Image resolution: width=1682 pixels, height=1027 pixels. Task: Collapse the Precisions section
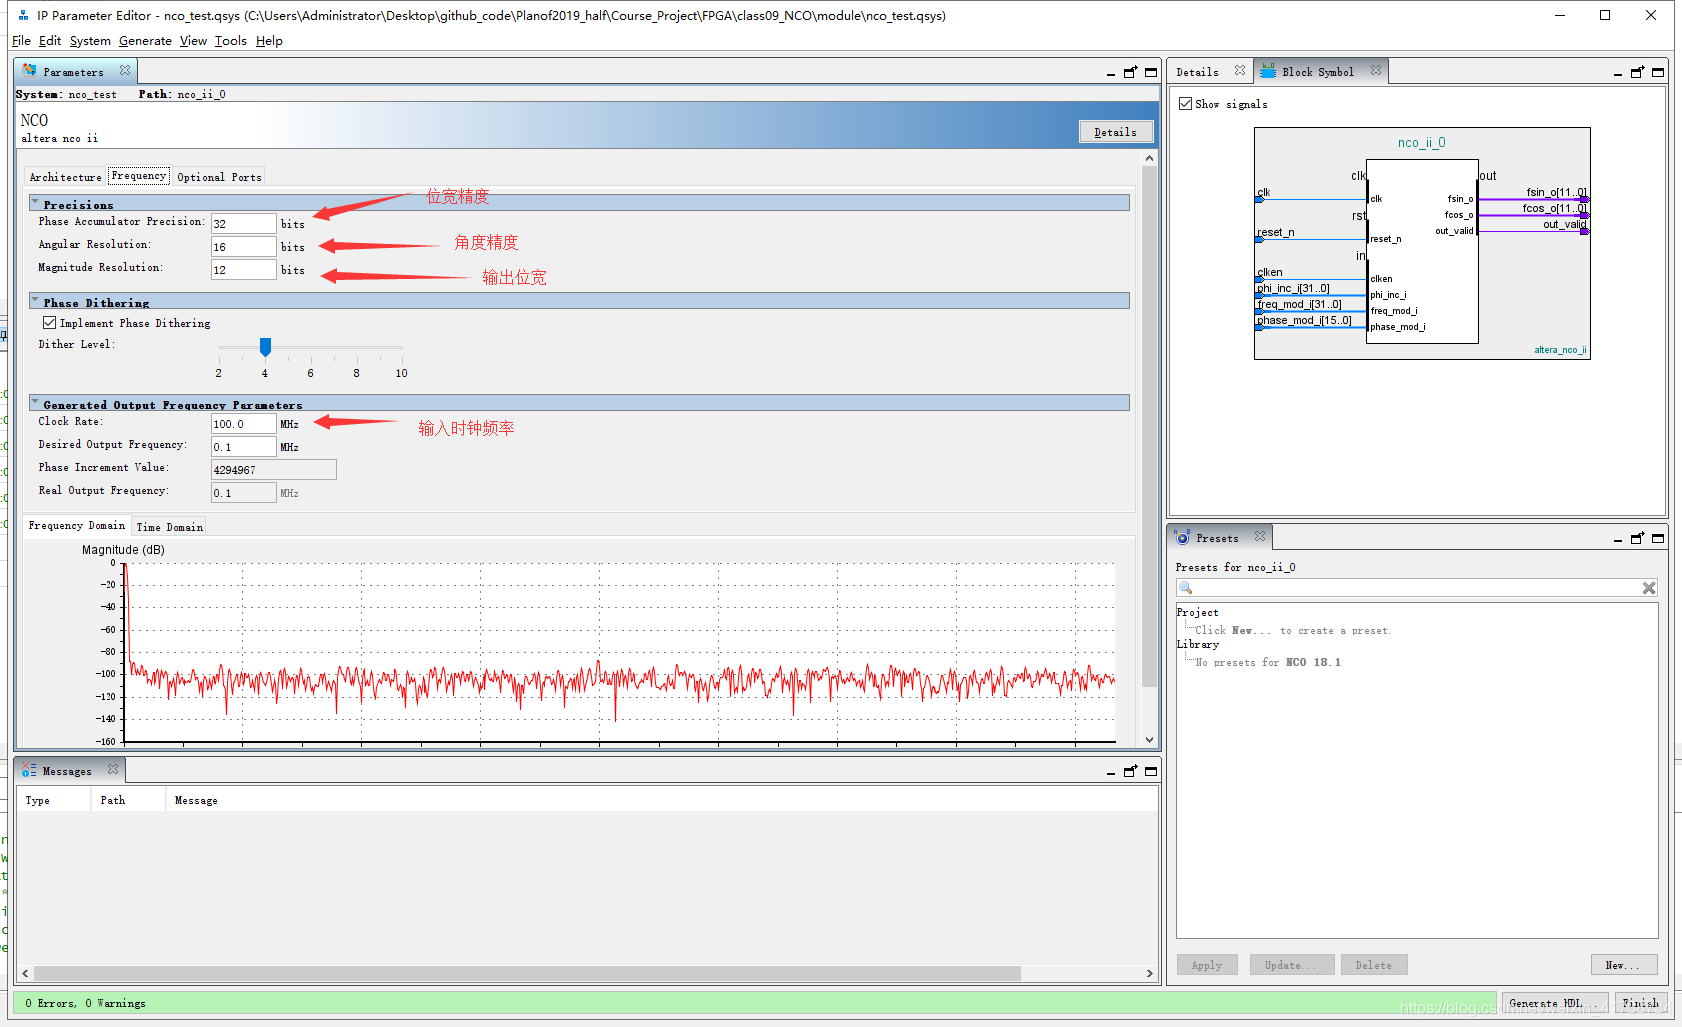click(x=35, y=203)
